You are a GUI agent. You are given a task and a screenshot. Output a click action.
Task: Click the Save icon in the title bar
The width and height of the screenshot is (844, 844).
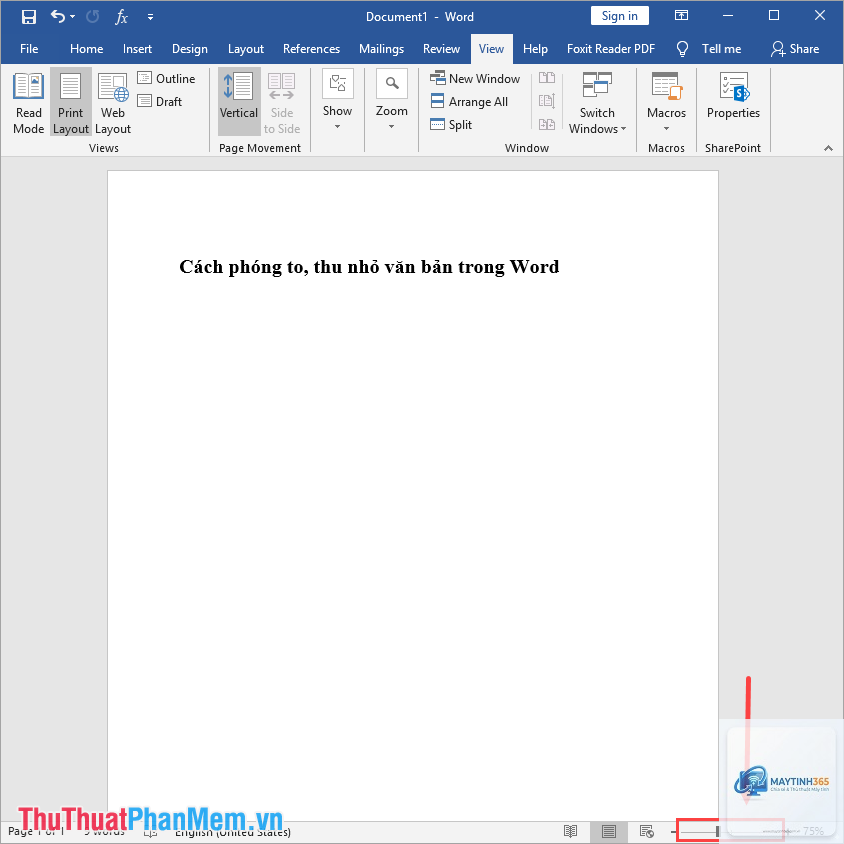click(x=29, y=17)
